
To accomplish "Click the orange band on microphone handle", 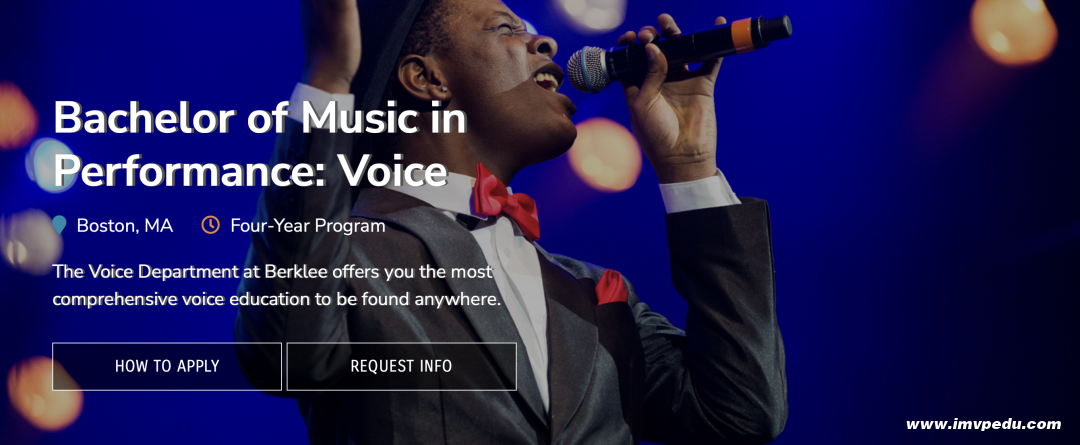I will (x=742, y=34).
